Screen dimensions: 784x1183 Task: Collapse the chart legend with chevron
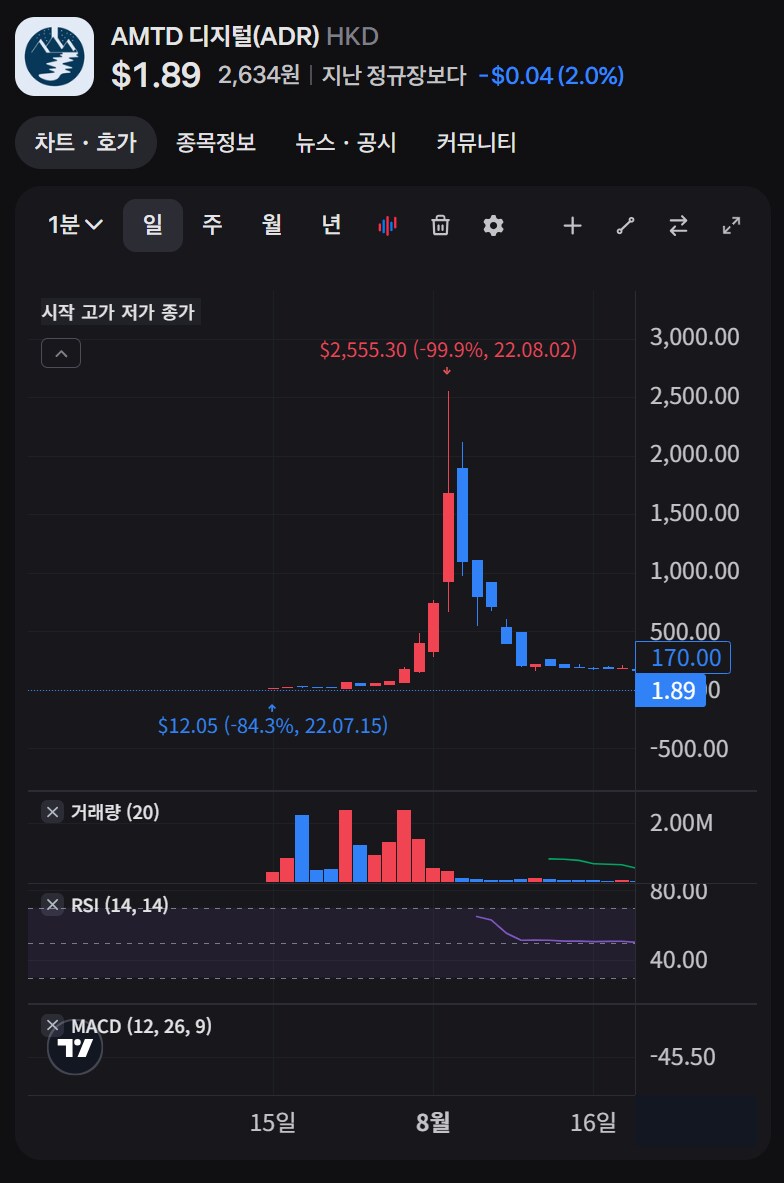[61, 354]
